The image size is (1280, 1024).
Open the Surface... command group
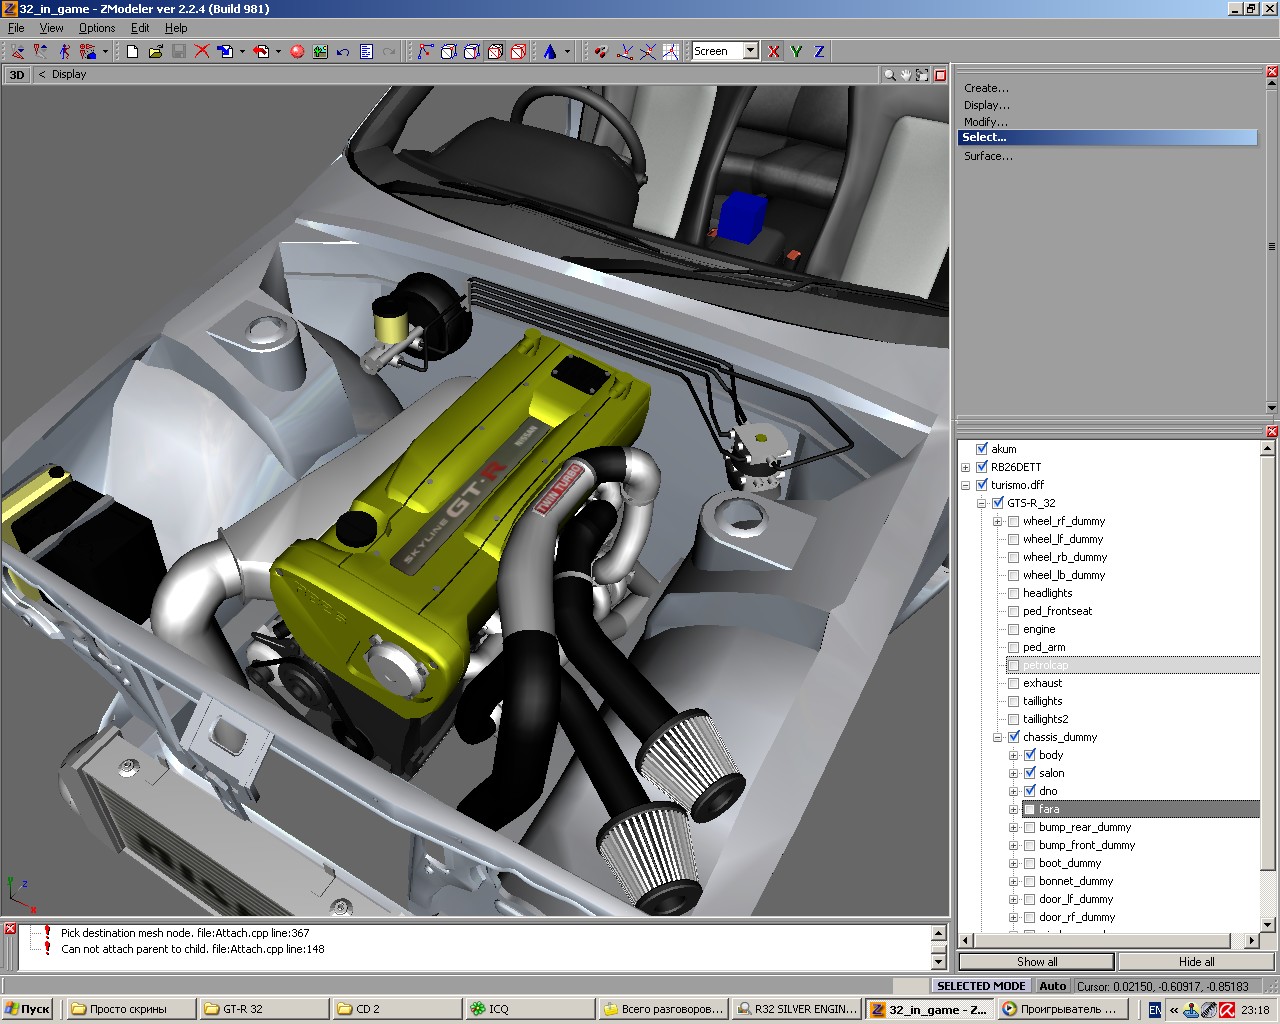tap(988, 156)
